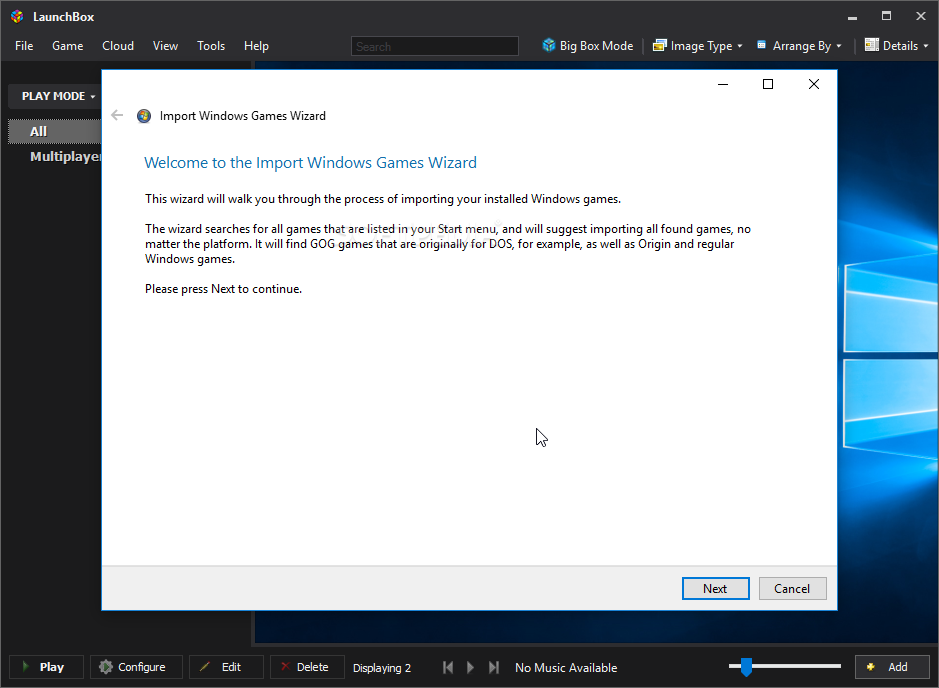Image resolution: width=939 pixels, height=688 pixels.
Task: Click Next in the import wizard
Action: (x=716, y=589)
